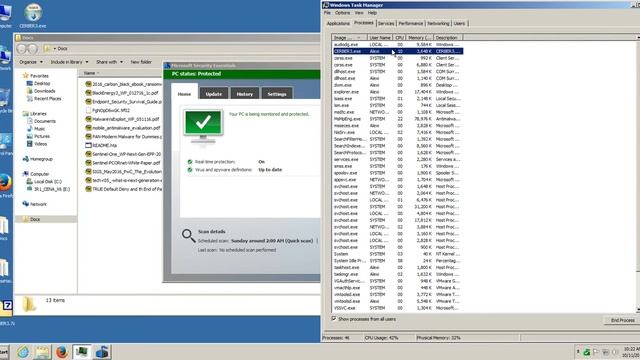Image resolution: width=640 pixels, height=360 pixels.
Task: Click the green protected monitor icon
Action: pyautogui.click(x=203, y=126)
